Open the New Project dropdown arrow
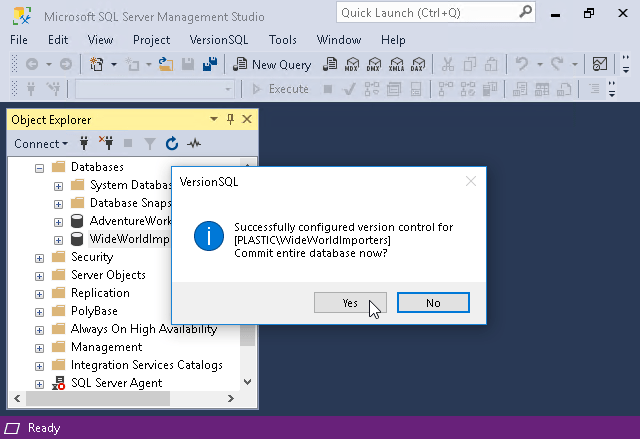This screenshot has height=439, width=640. tap(114, 64)
